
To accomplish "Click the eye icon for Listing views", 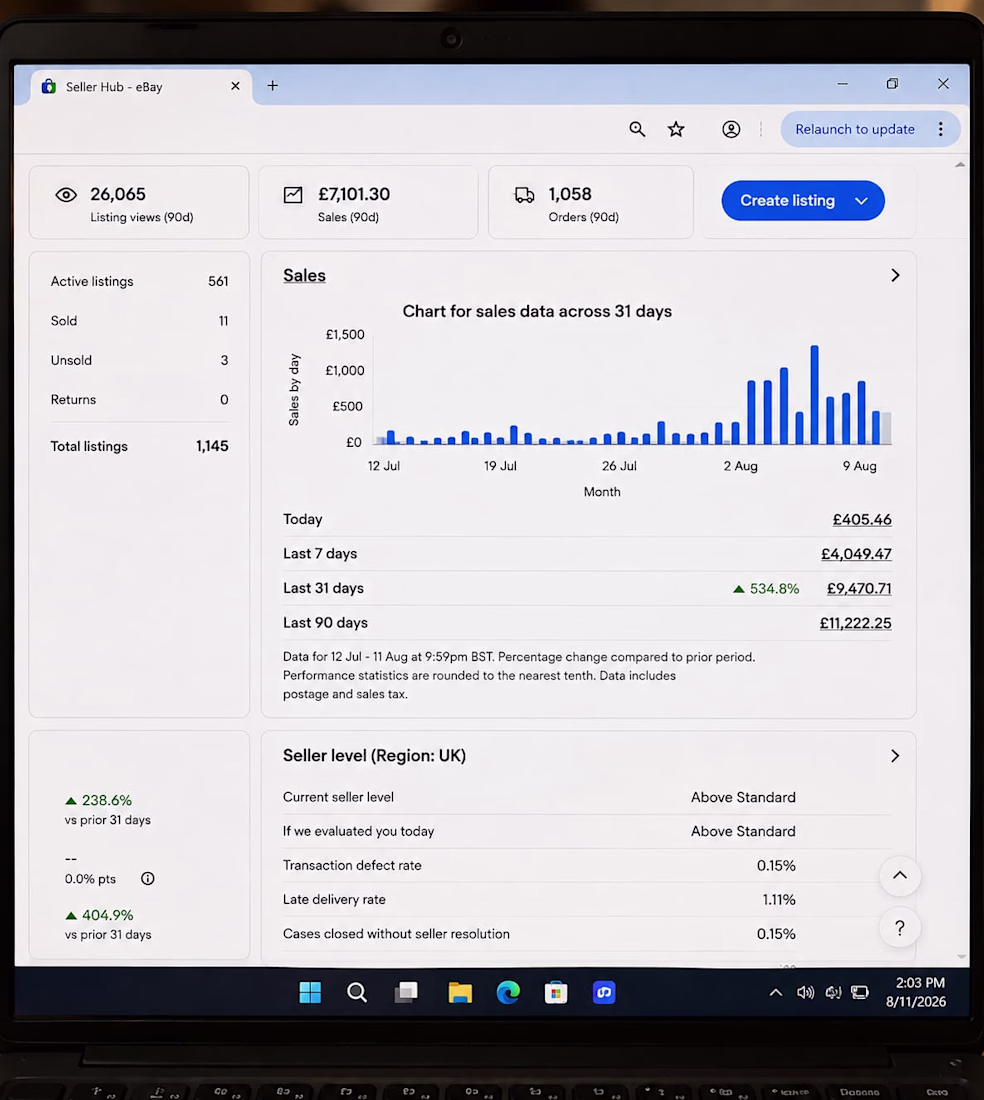I will 66,195.
